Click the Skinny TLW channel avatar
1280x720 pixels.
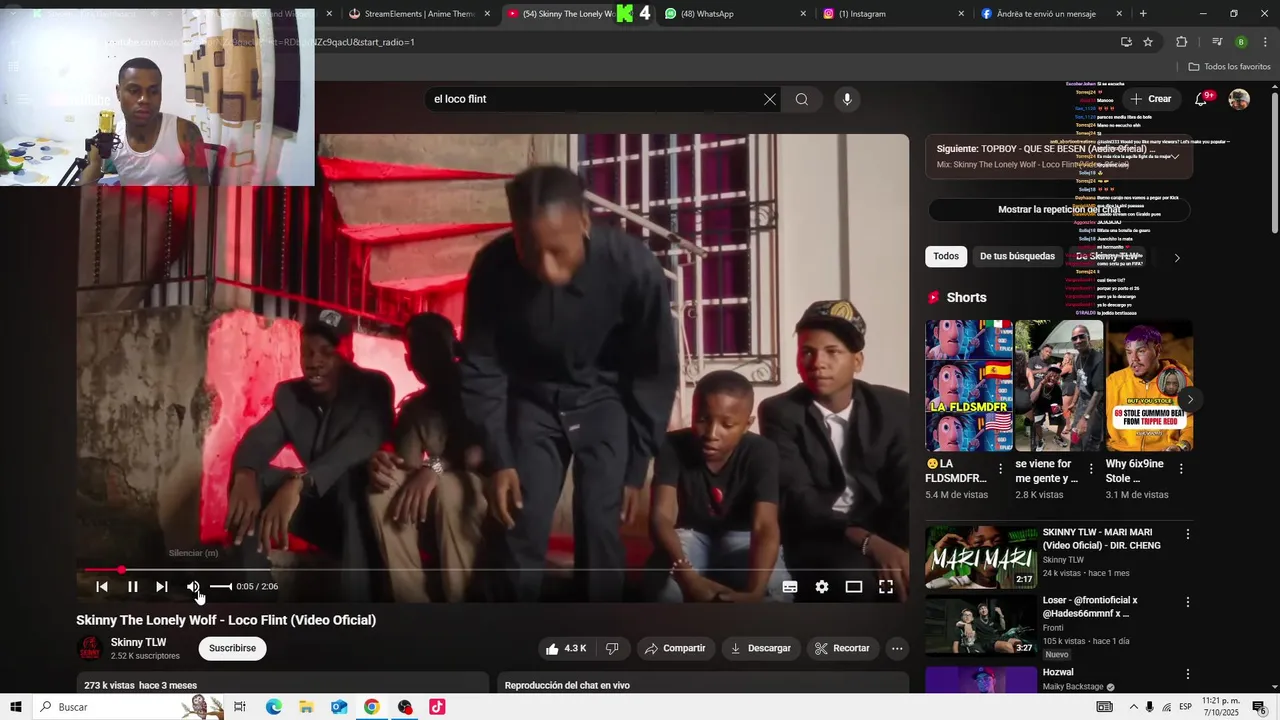(x=90, y=648)
